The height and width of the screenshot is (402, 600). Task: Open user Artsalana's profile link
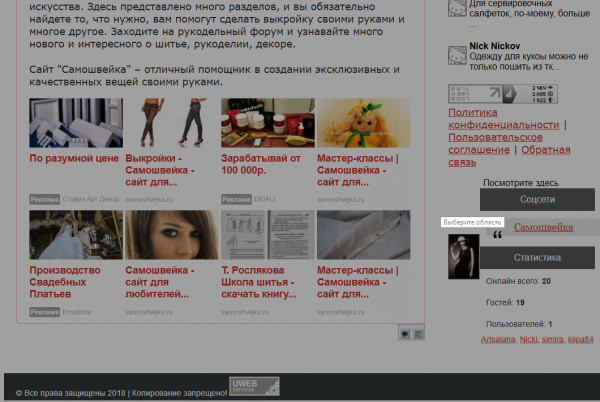click(x=498, y=339)
